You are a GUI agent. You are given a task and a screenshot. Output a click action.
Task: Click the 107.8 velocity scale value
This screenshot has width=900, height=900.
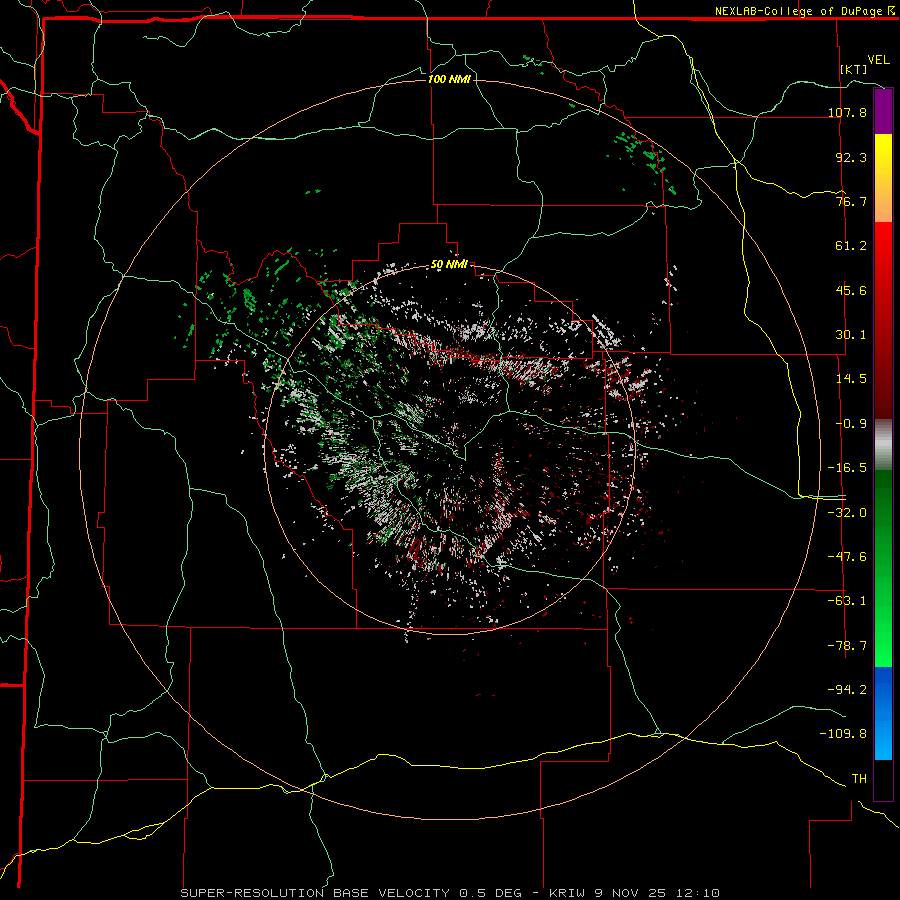click(847, 113)
